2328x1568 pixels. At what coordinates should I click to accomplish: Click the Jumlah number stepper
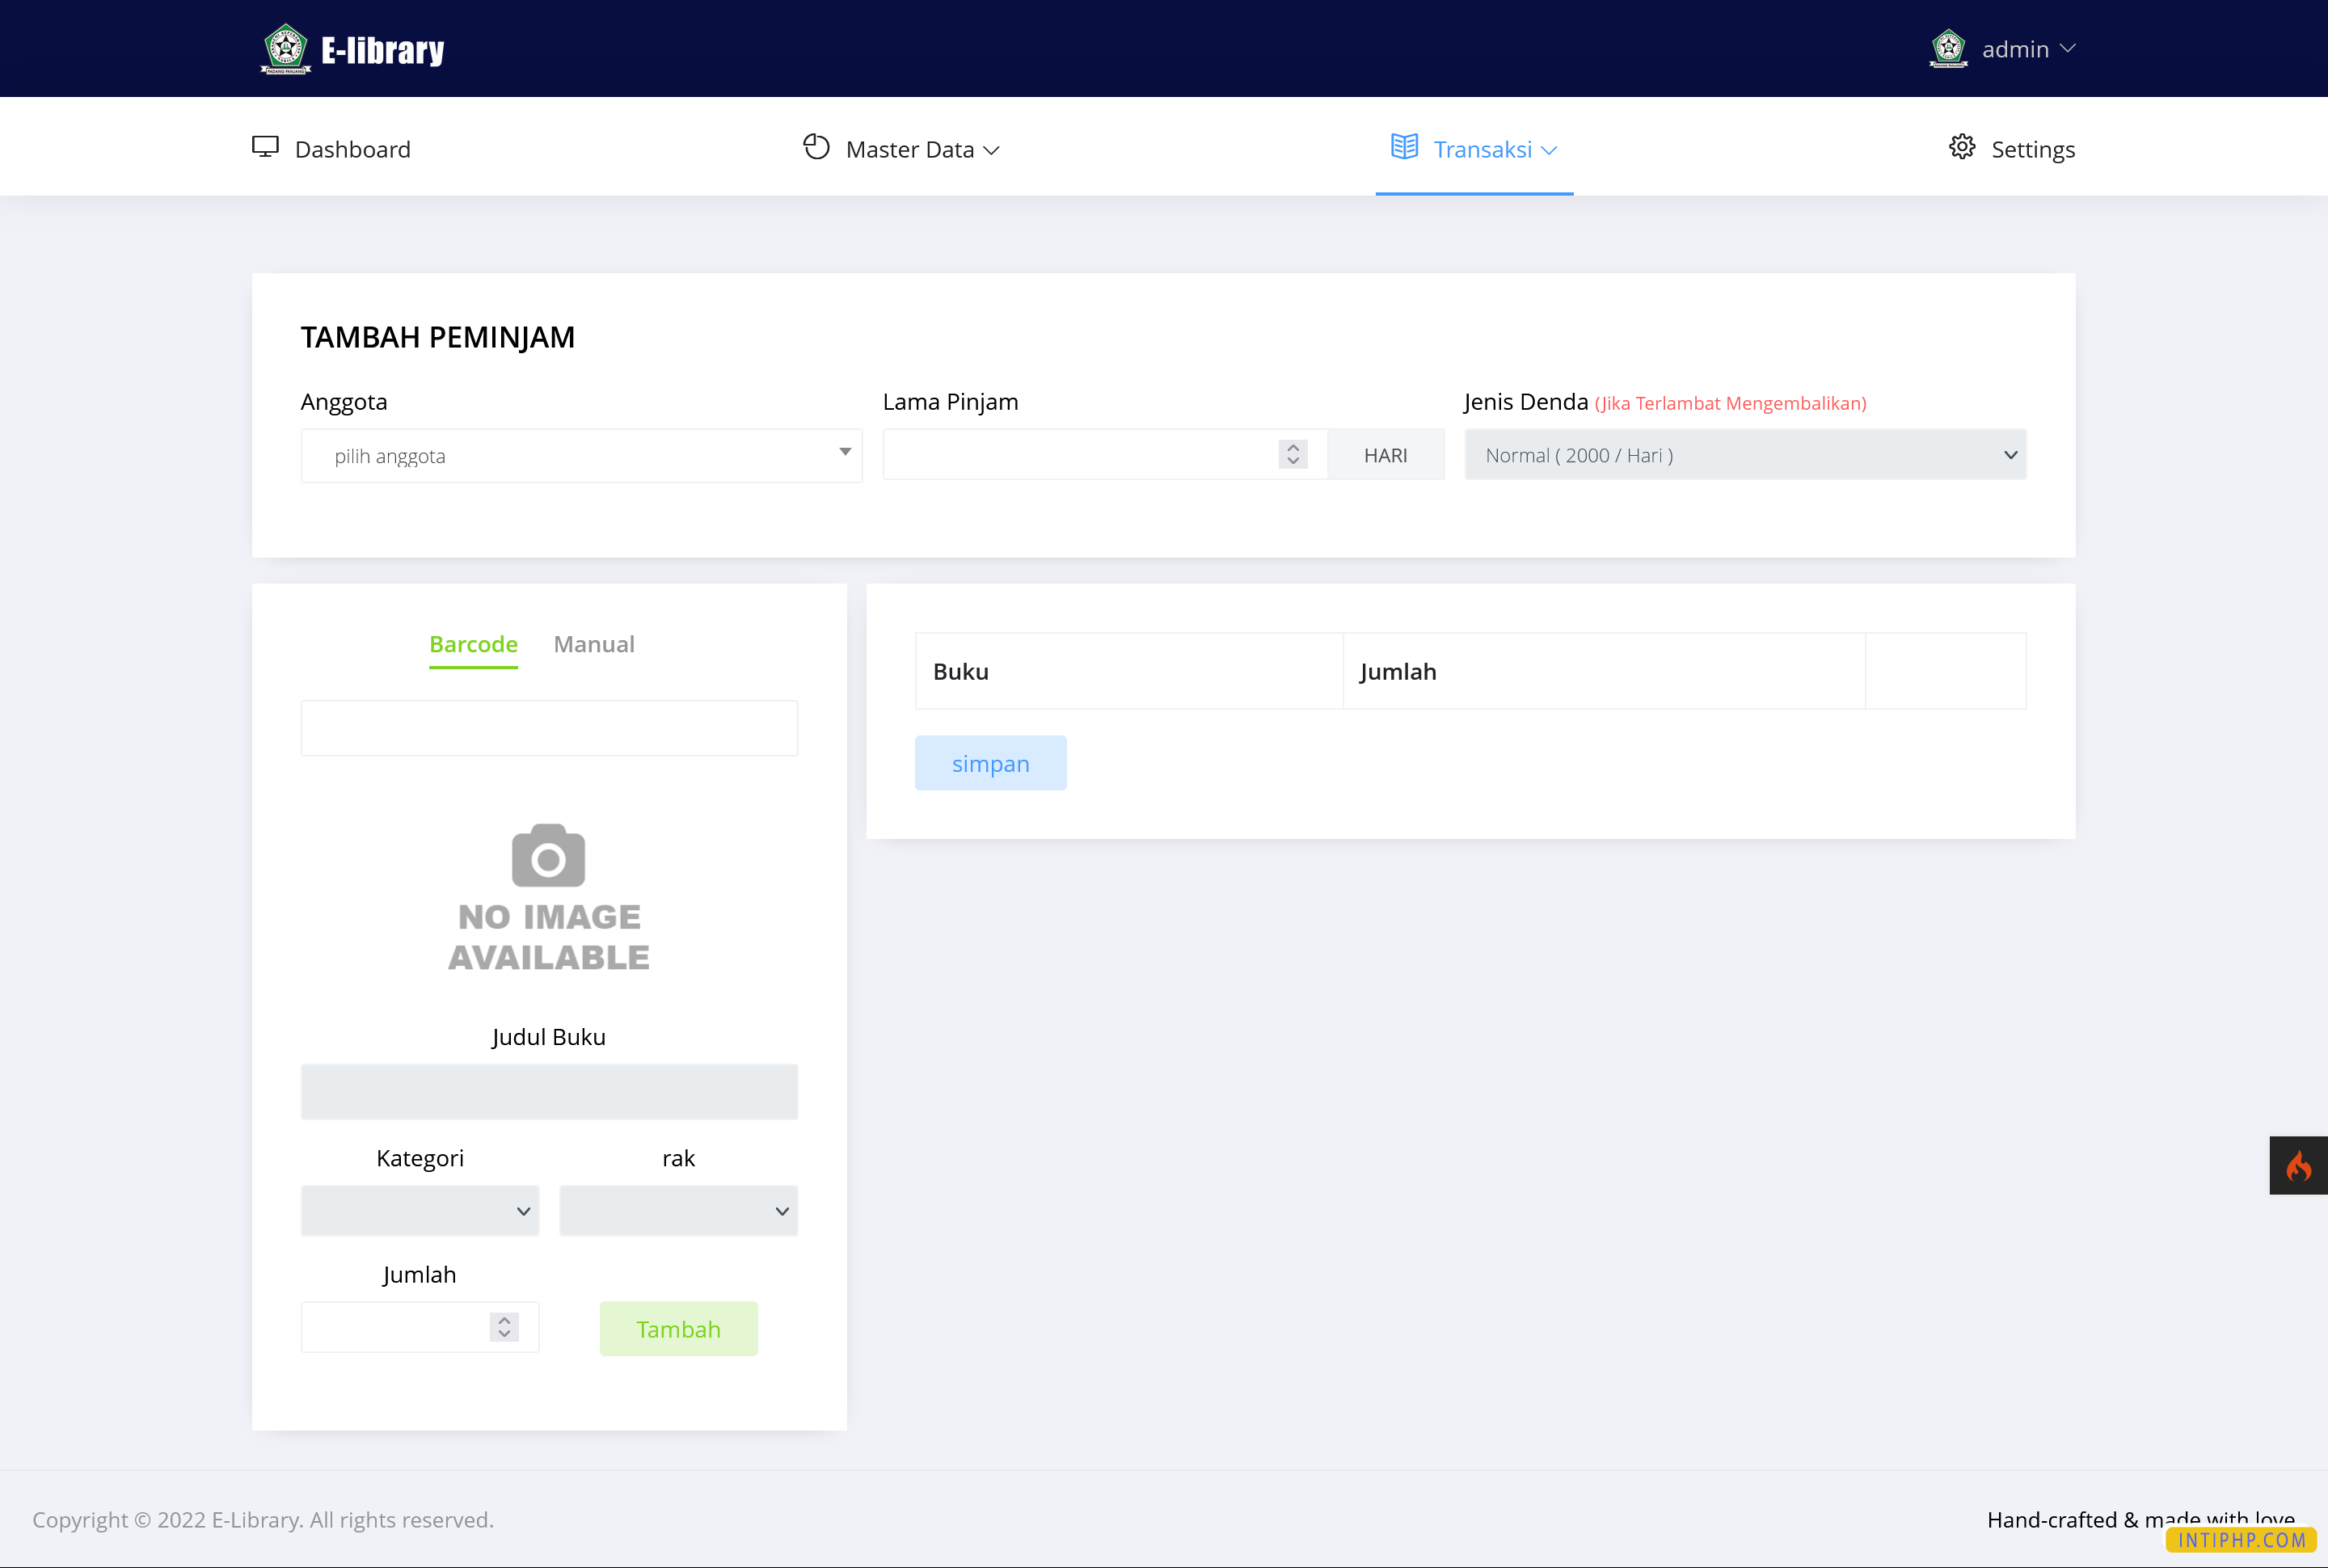(x=504, y=1327)
